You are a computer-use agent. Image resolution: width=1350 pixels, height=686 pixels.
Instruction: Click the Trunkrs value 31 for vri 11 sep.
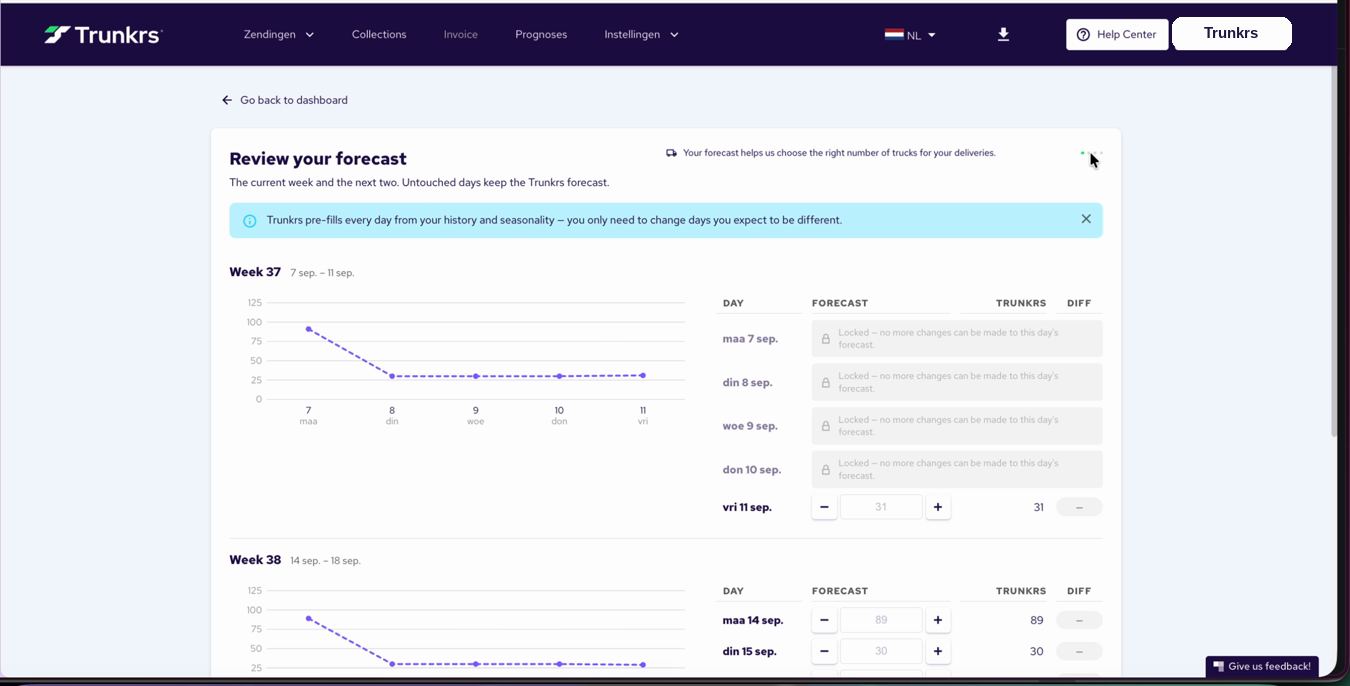pos(1038,508)
